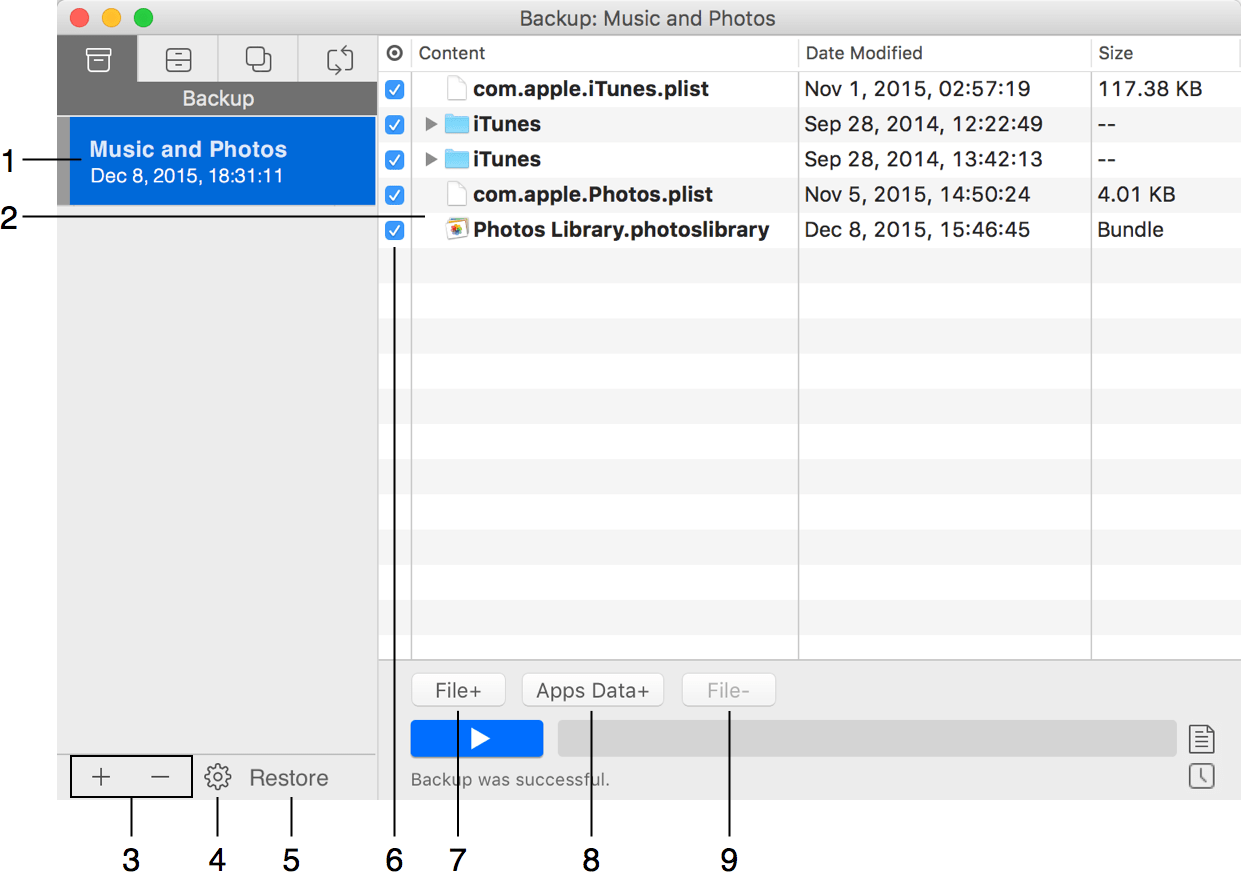Click the Apps Data+ button
The width and height of the screenshot is (1241, 872).
(x=593, y=690)
